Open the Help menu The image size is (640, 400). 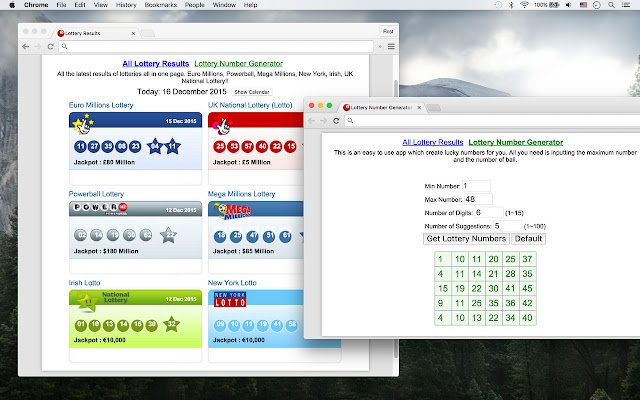pyautogui.click(x=250, y=5)
